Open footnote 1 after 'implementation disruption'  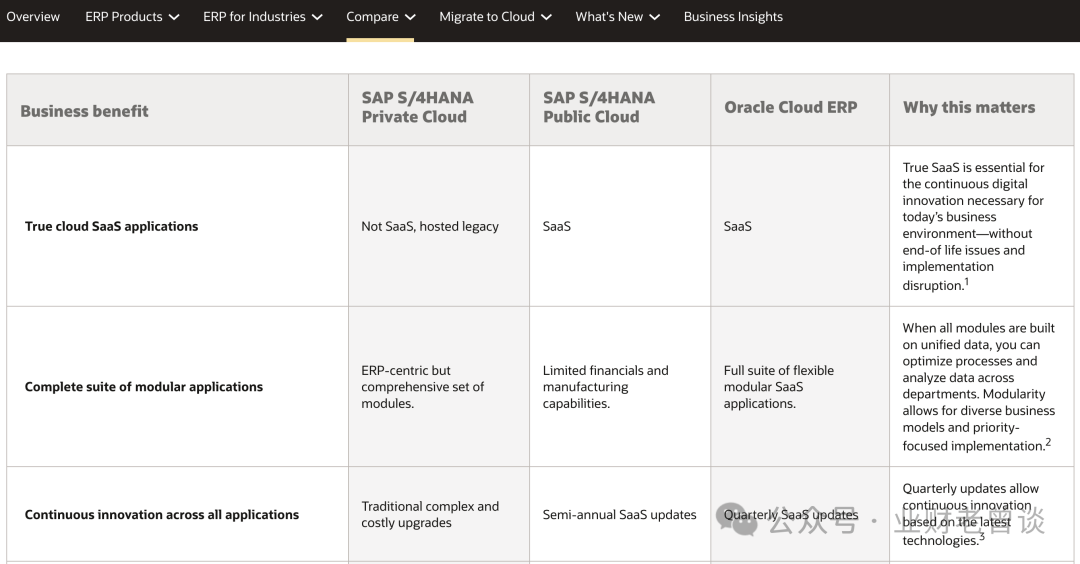click(x=966, y=282)
